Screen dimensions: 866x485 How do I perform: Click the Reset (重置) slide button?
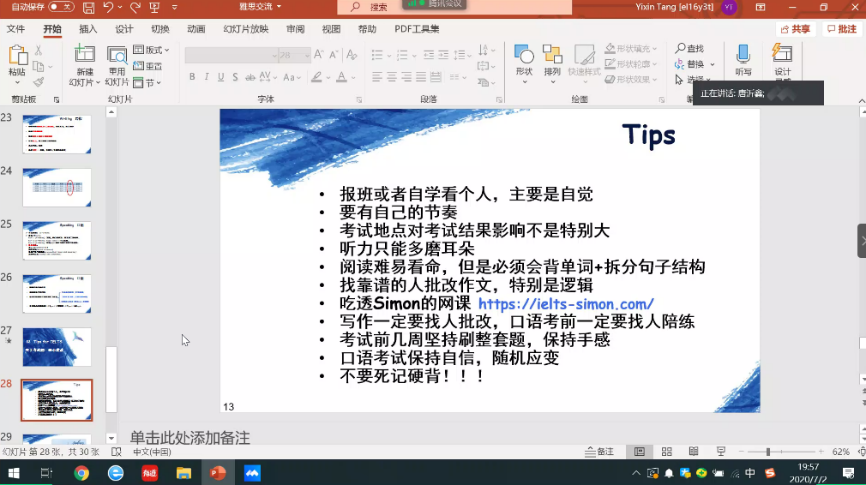(147, 66)
